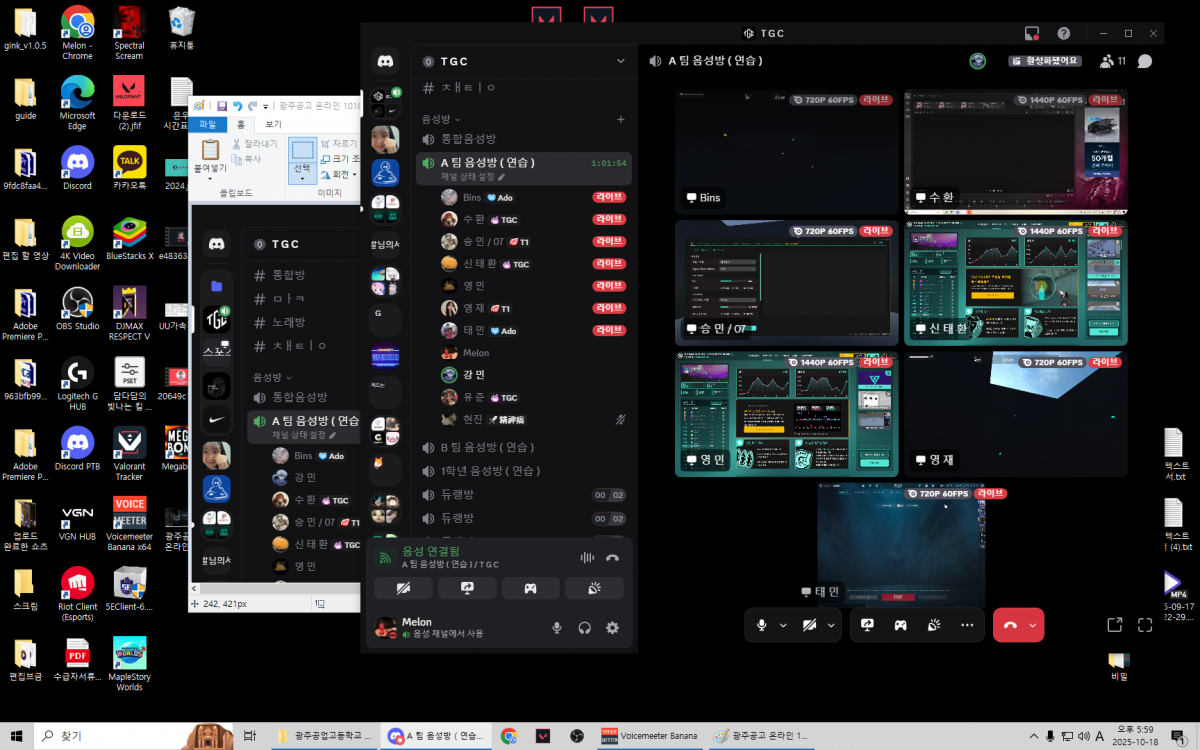Switch to the 보기 tab in Paint
This screenshot has width=1200, height=750.
pos(273,124)
